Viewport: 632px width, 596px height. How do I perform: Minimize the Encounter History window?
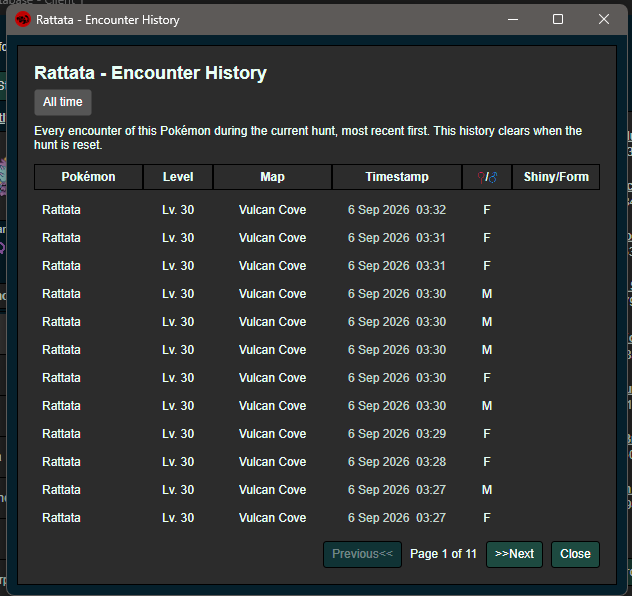point(513,19)
